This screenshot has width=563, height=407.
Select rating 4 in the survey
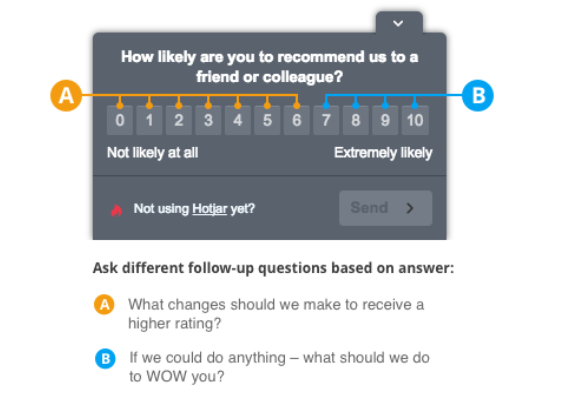[238, 120]
